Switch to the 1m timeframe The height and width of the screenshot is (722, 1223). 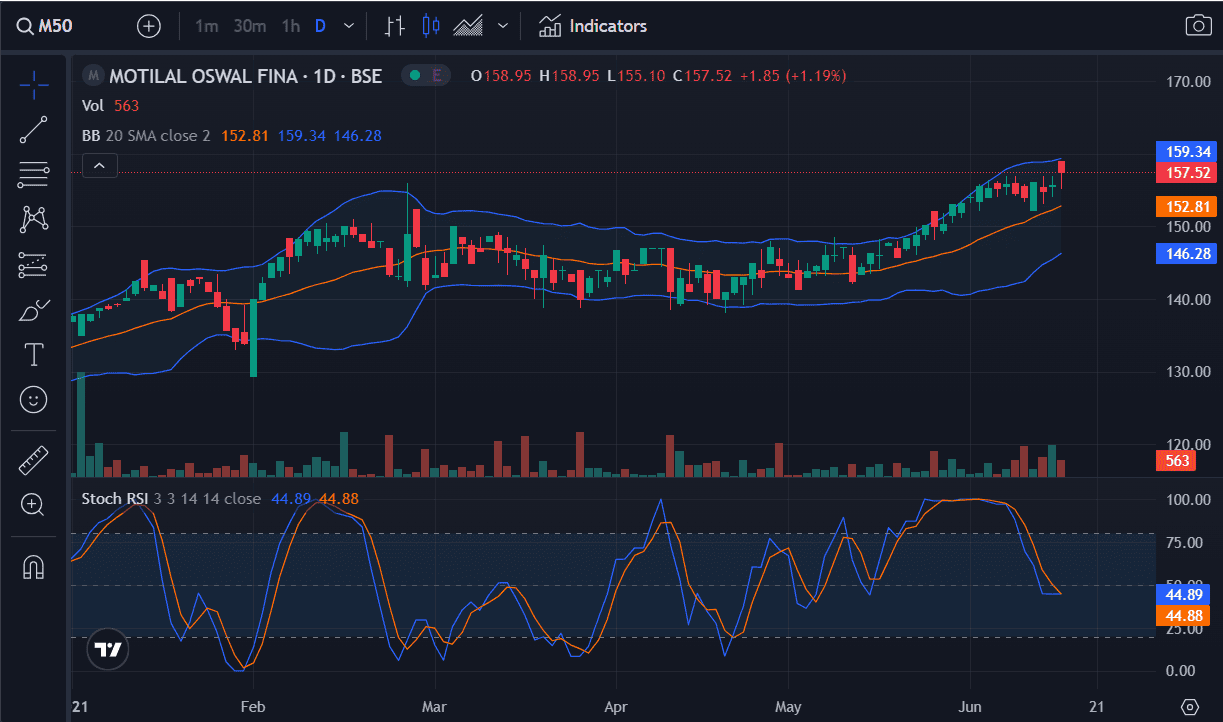click(206, 26)
